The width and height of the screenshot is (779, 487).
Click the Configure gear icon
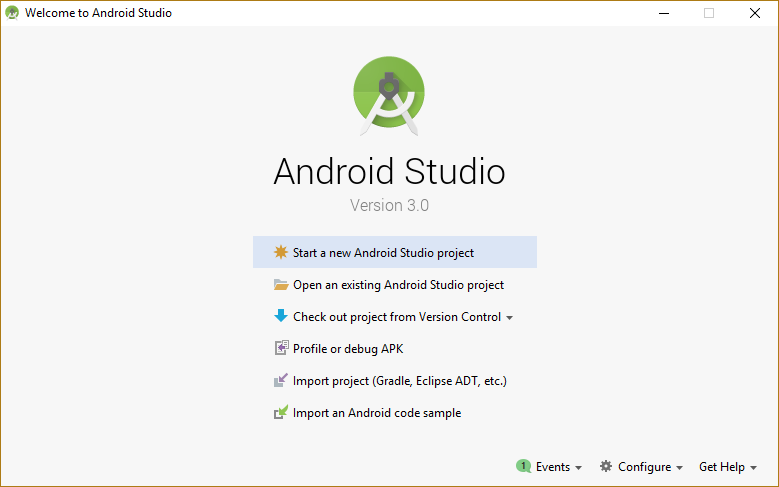click(x=606, y=466)
